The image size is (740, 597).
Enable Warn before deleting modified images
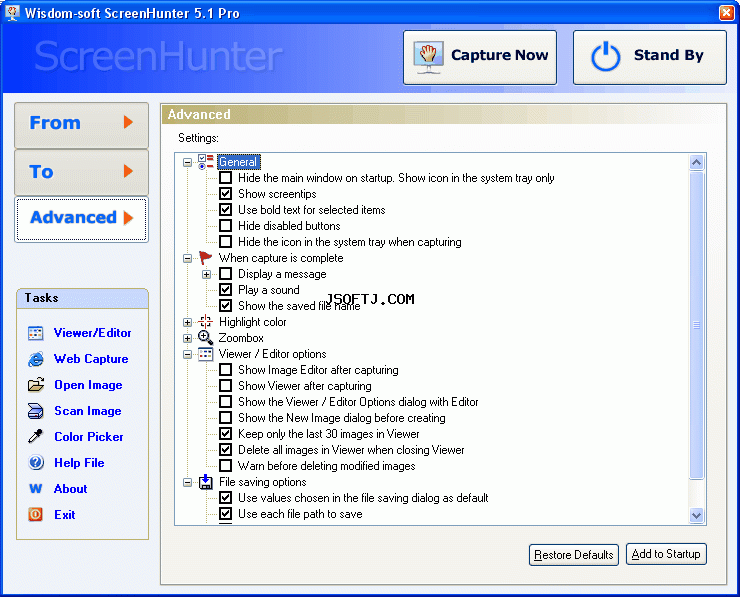226,466
